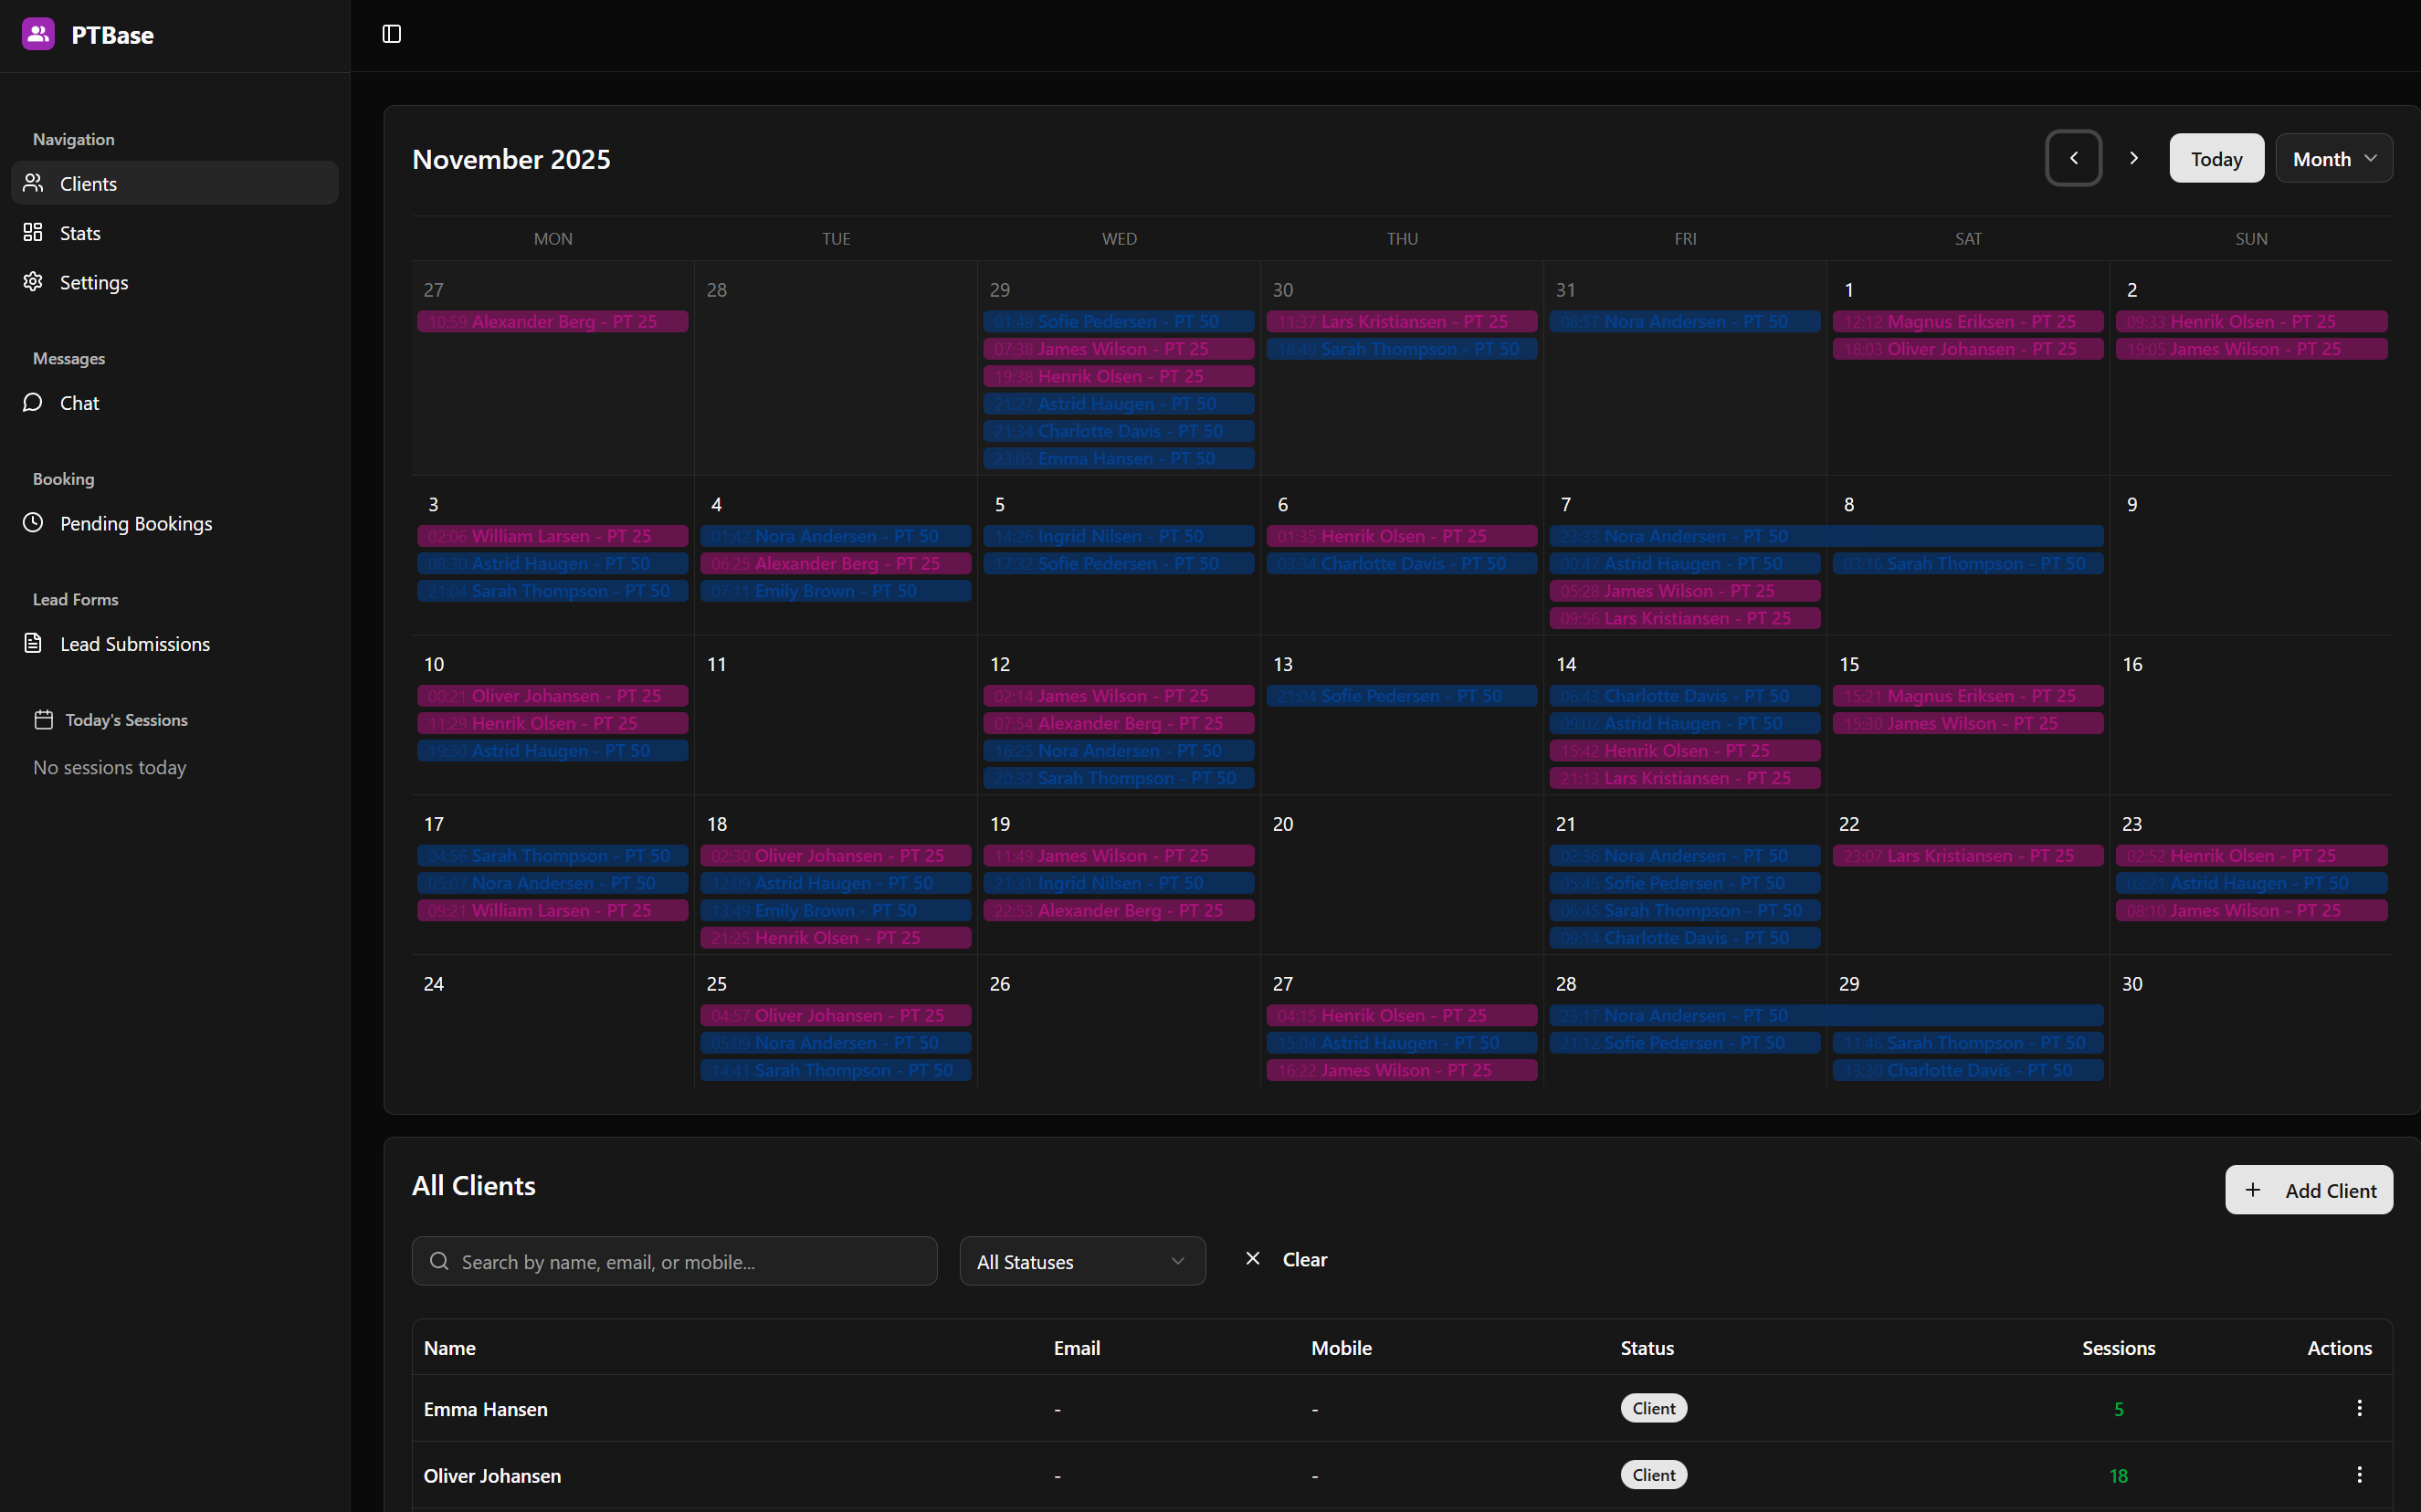Focus the client search field

coord(673,1261)
